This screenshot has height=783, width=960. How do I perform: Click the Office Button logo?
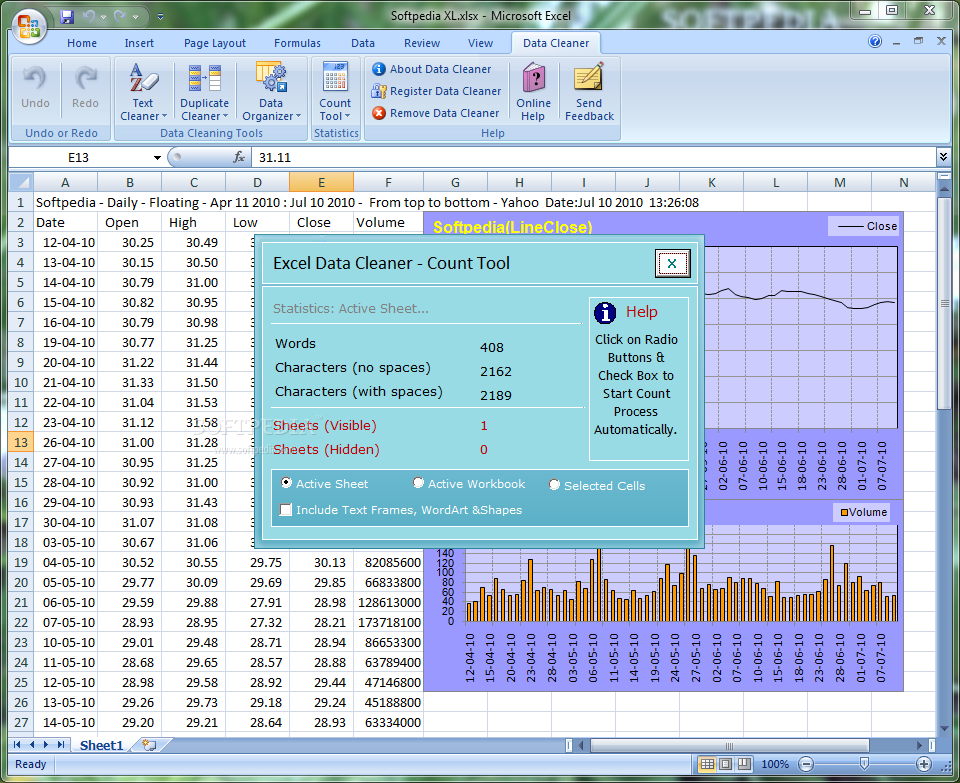(x=28, y=28)
